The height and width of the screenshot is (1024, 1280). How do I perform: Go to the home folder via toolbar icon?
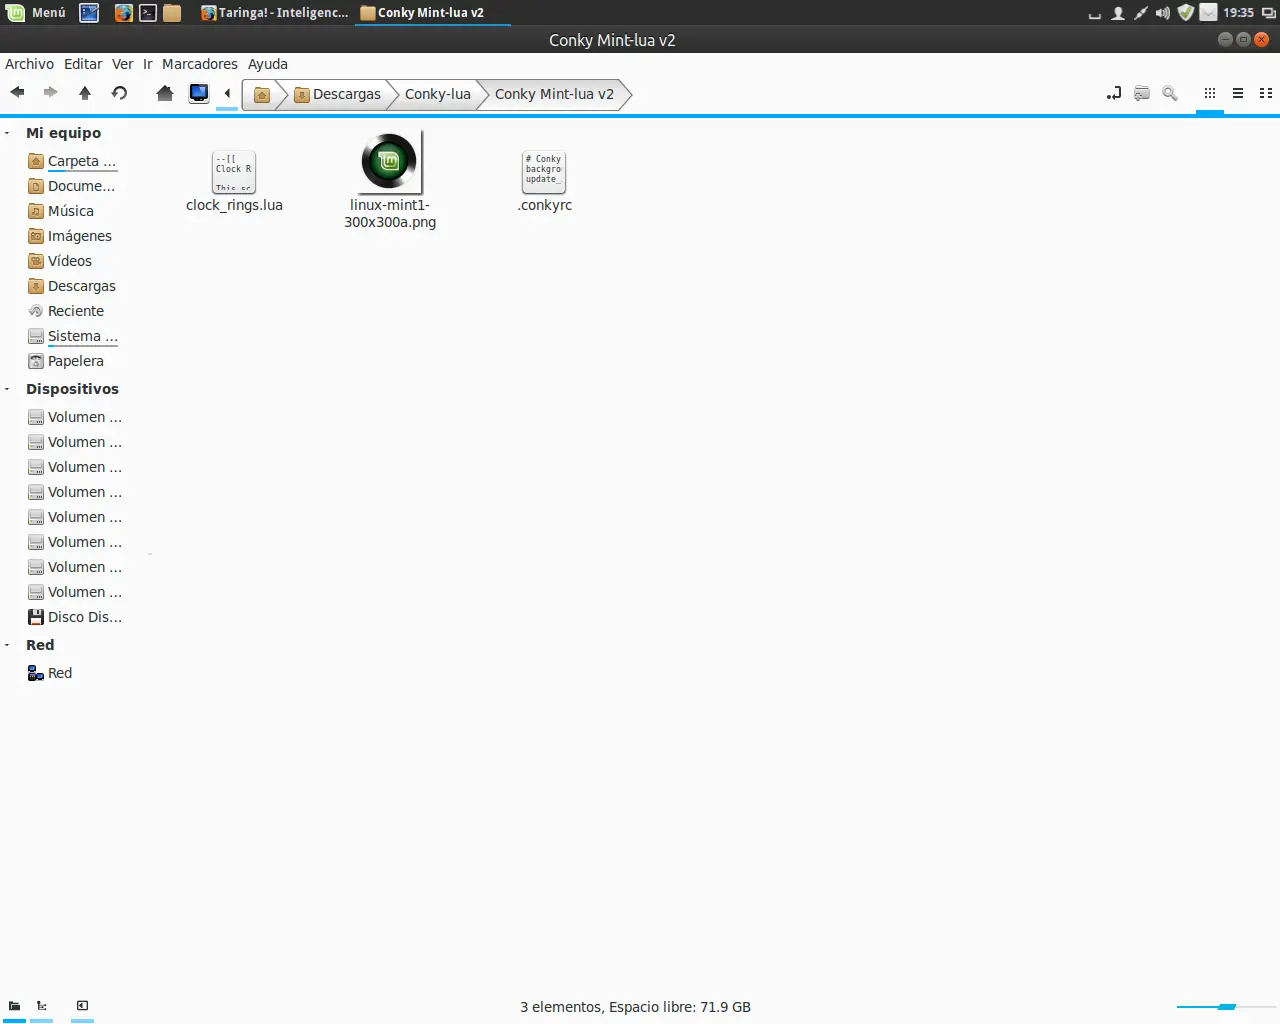[x=165, y=93]
